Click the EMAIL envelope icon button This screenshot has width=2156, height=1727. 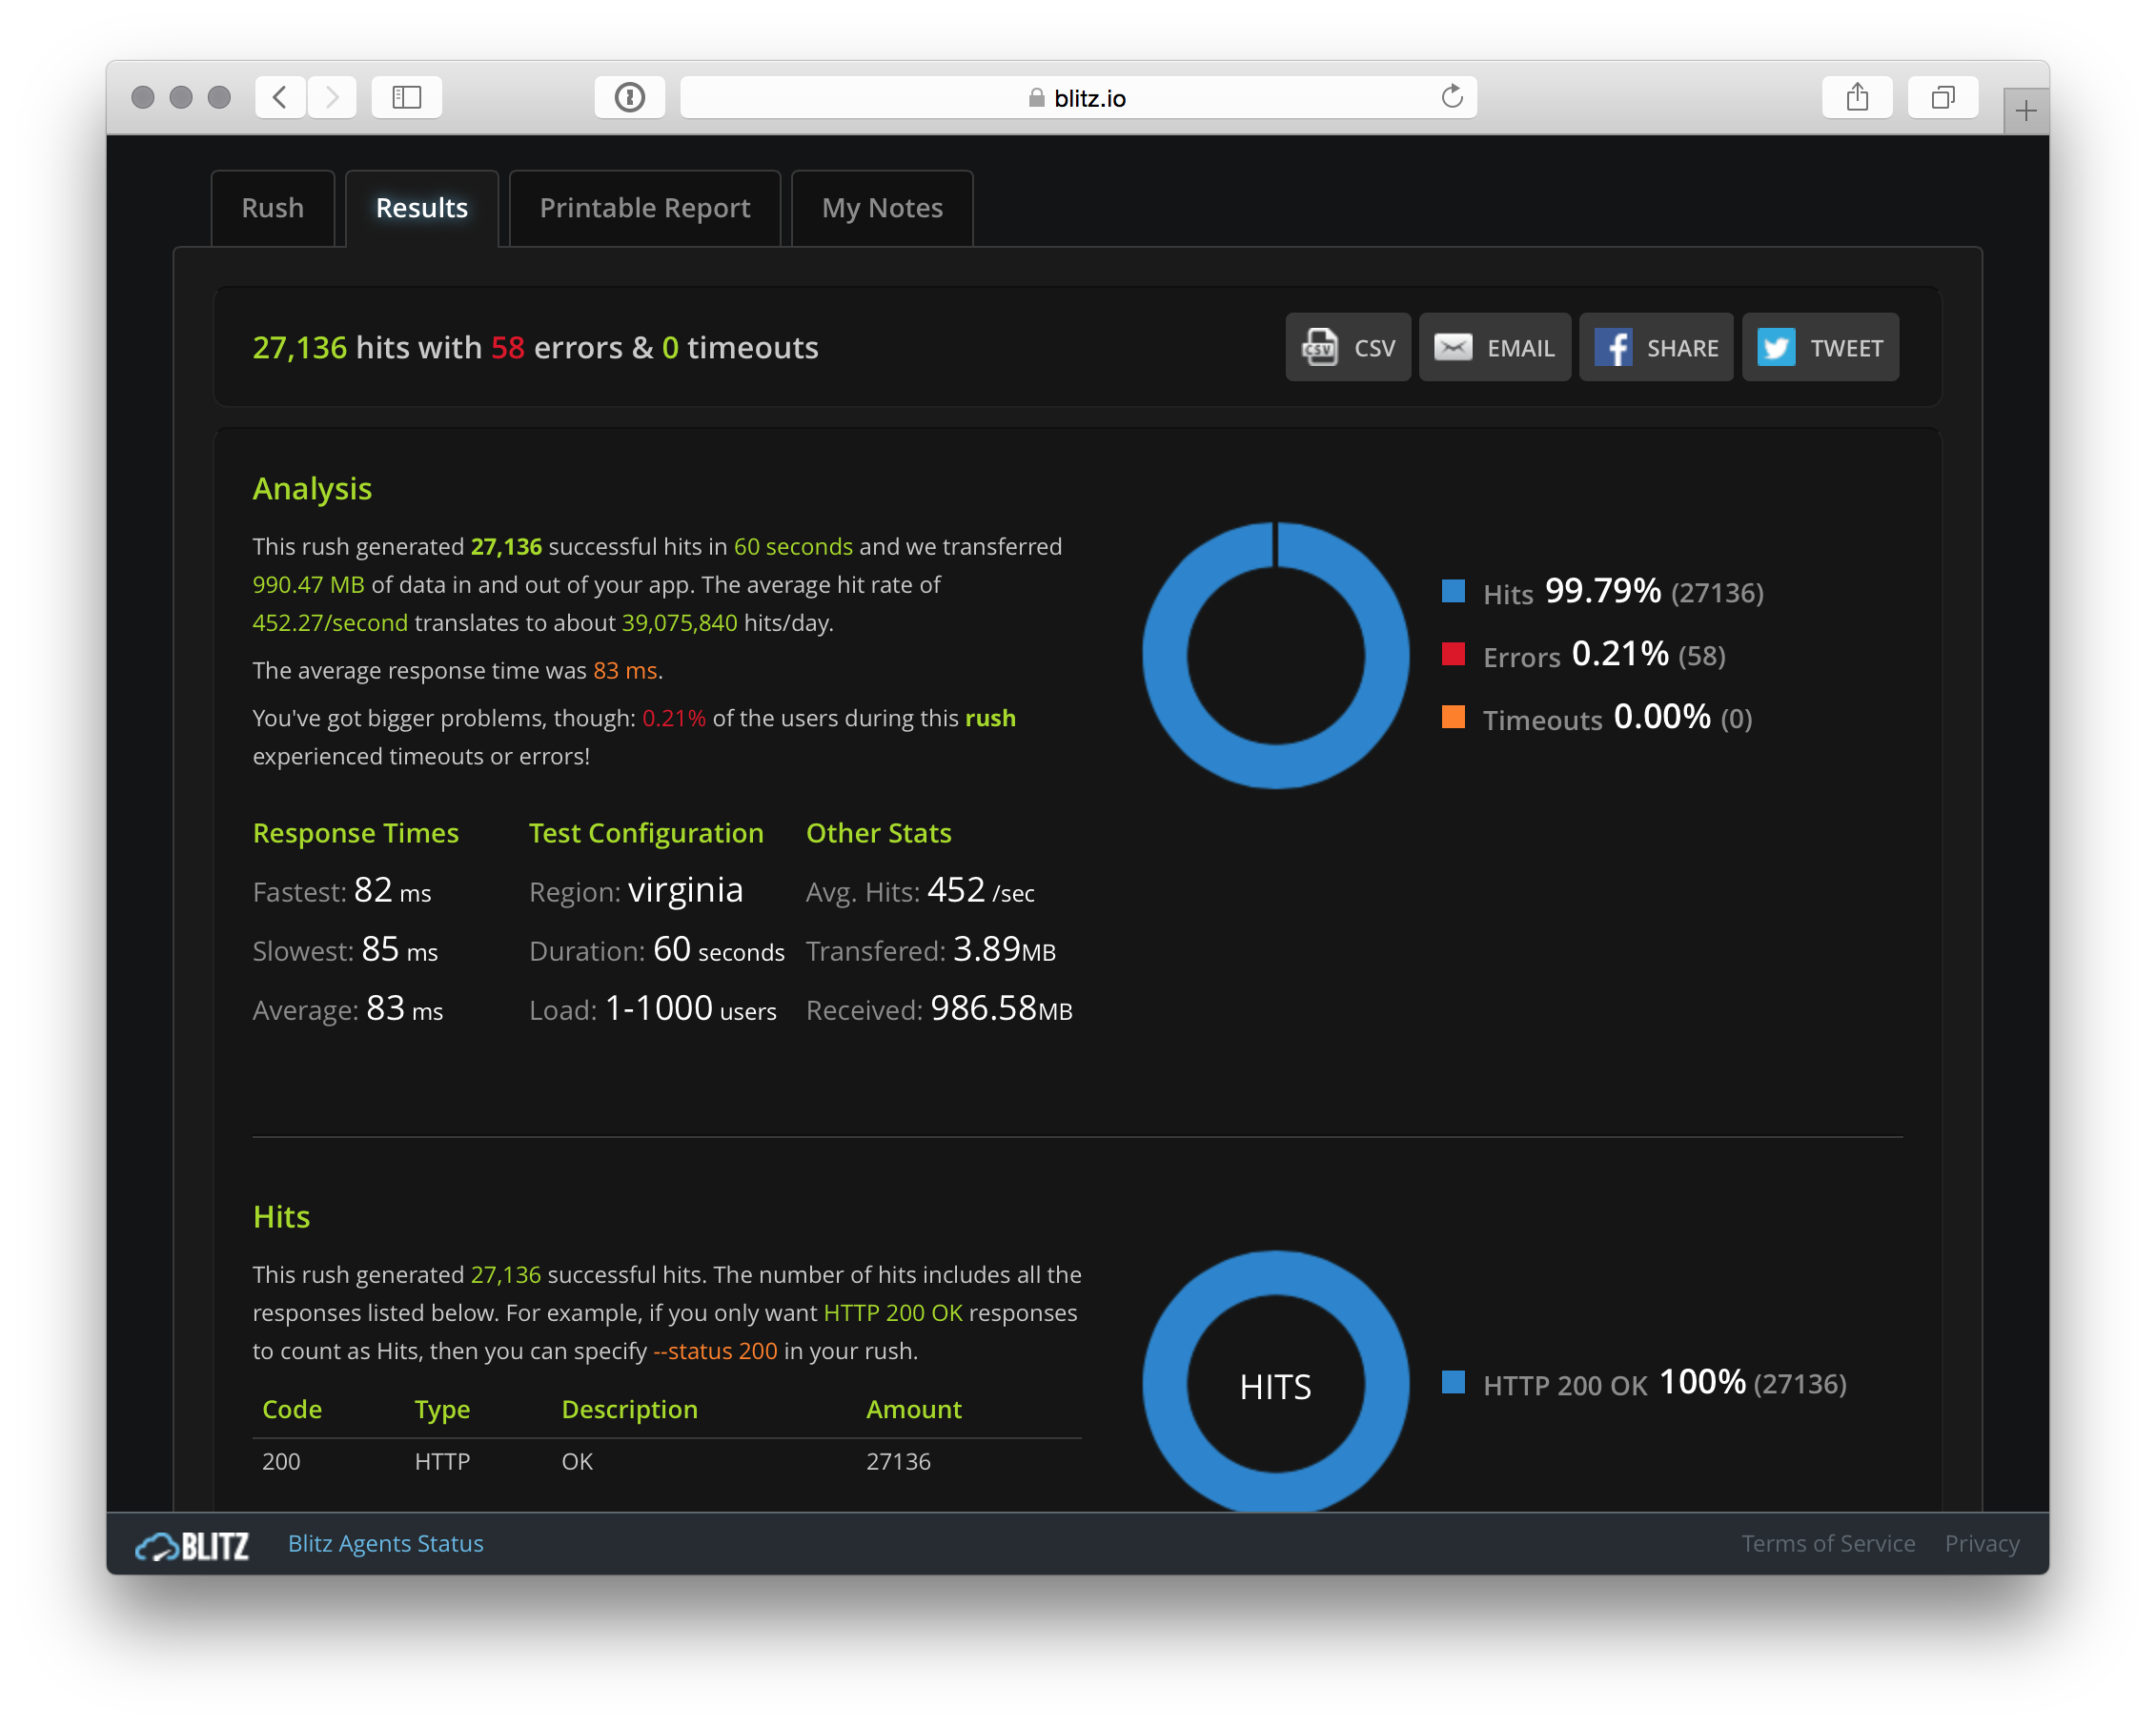[1494, 347]
